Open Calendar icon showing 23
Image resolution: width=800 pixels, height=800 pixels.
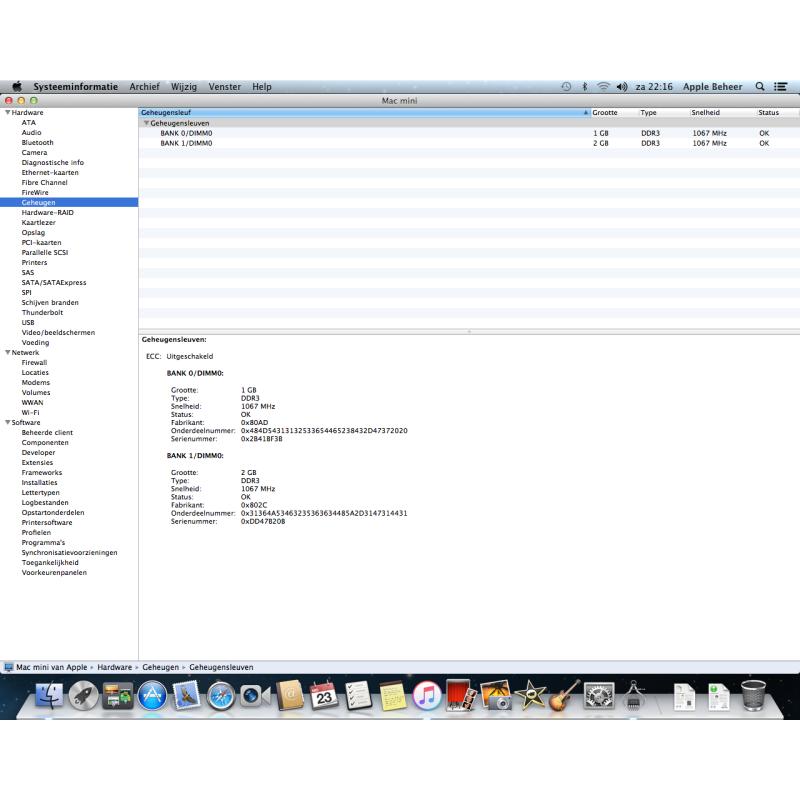click(324, 696)
